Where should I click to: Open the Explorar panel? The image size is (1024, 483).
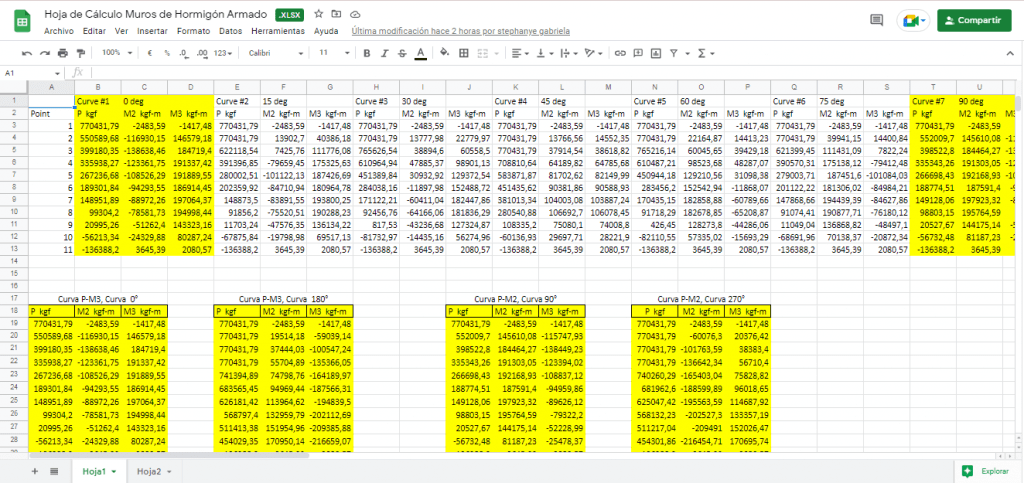click(x=985, y=471)
